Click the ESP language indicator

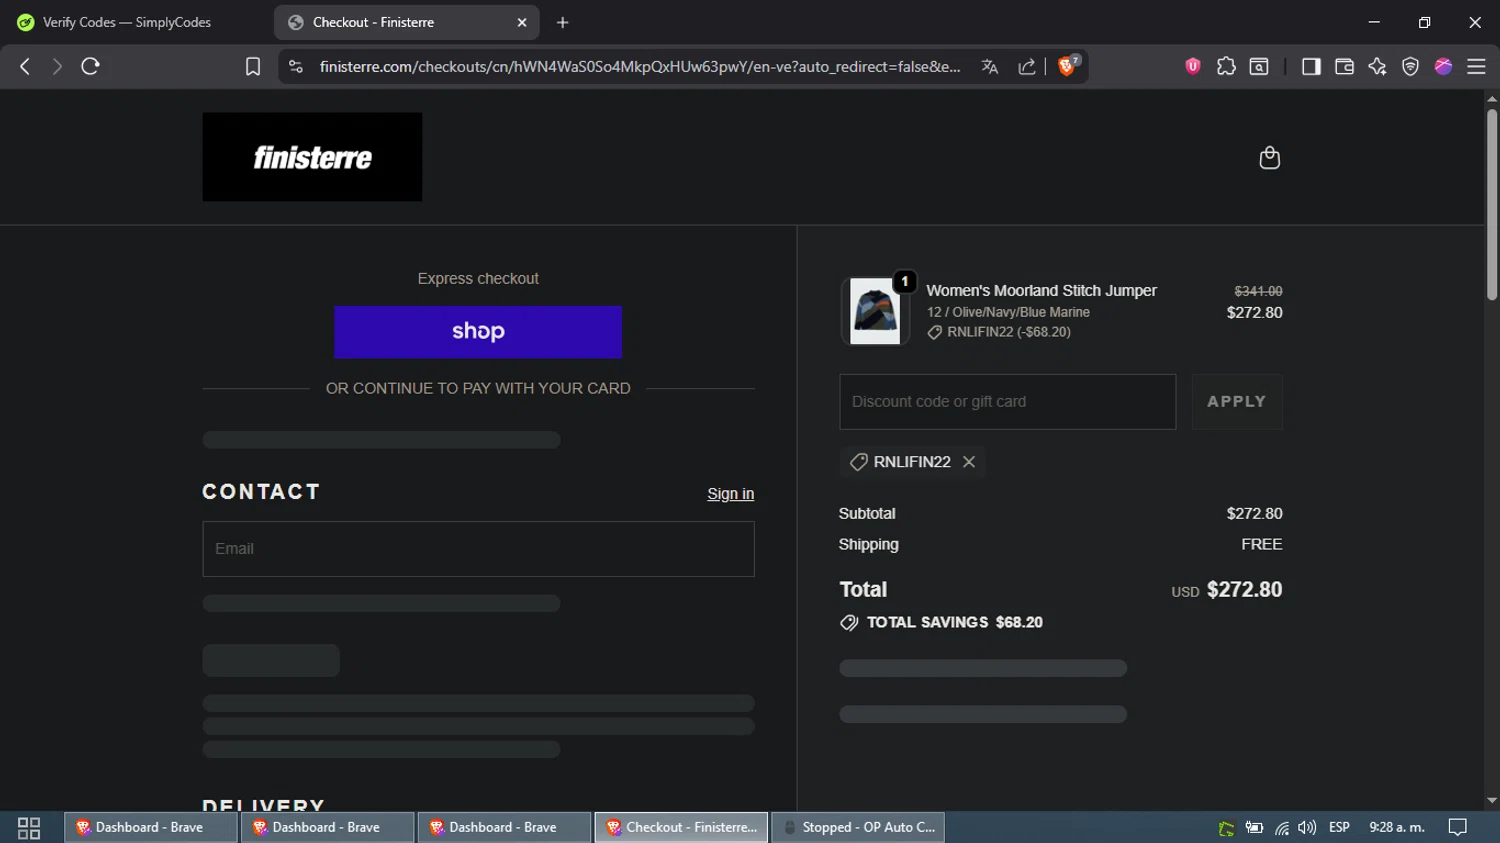(1339, 827)
